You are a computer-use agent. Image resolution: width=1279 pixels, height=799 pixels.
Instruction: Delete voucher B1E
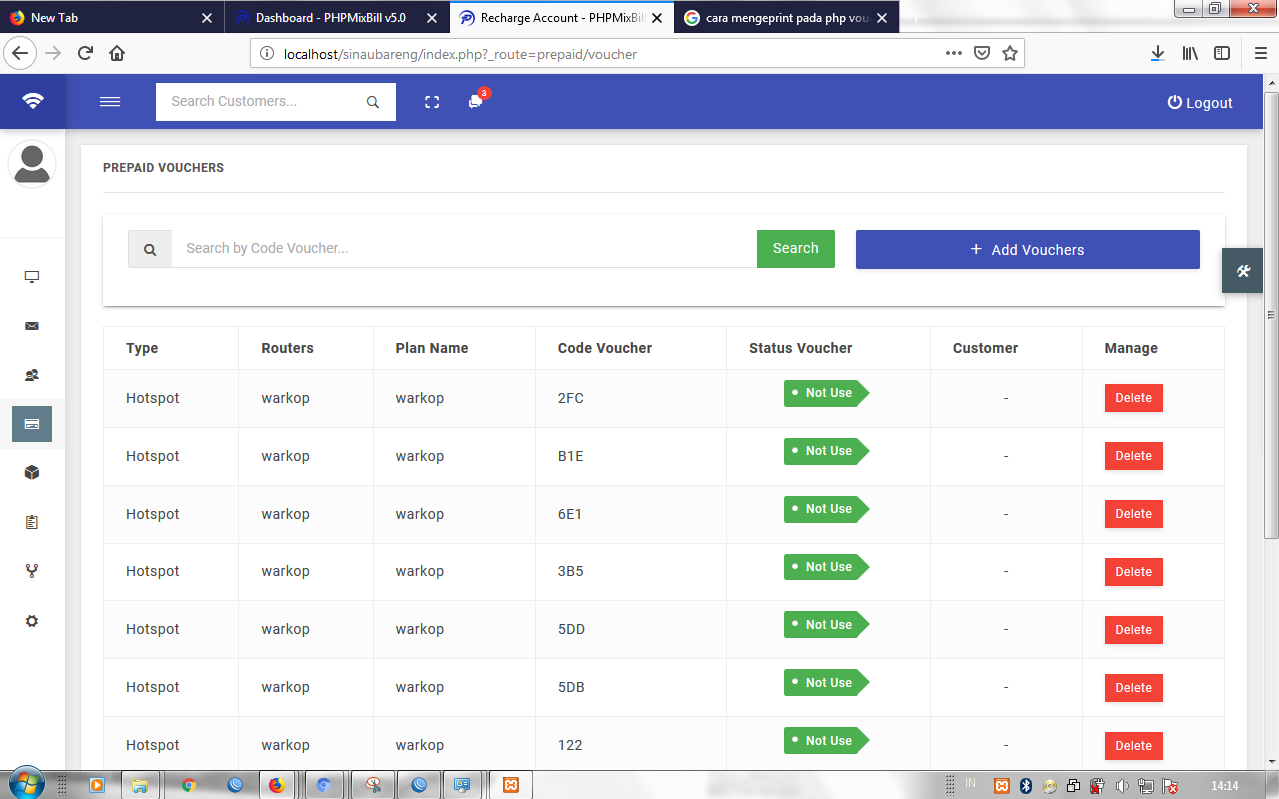[1134, 456]
